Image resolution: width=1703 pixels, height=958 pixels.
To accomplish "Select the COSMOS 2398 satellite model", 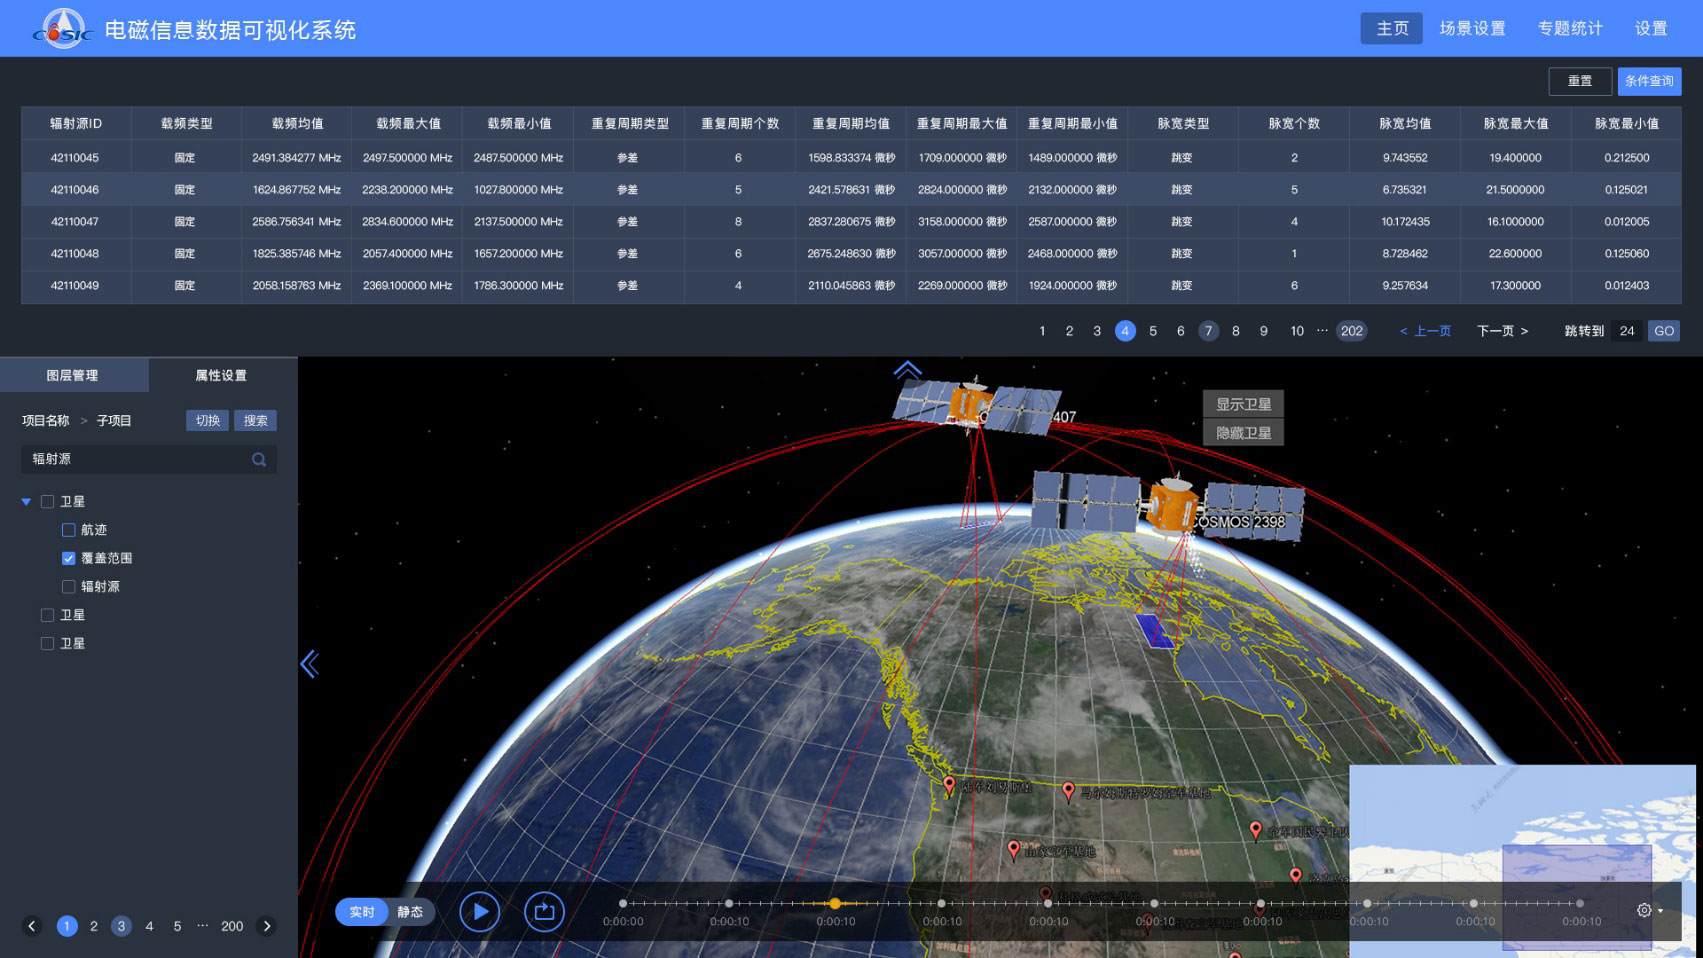I will [1168, 505].
